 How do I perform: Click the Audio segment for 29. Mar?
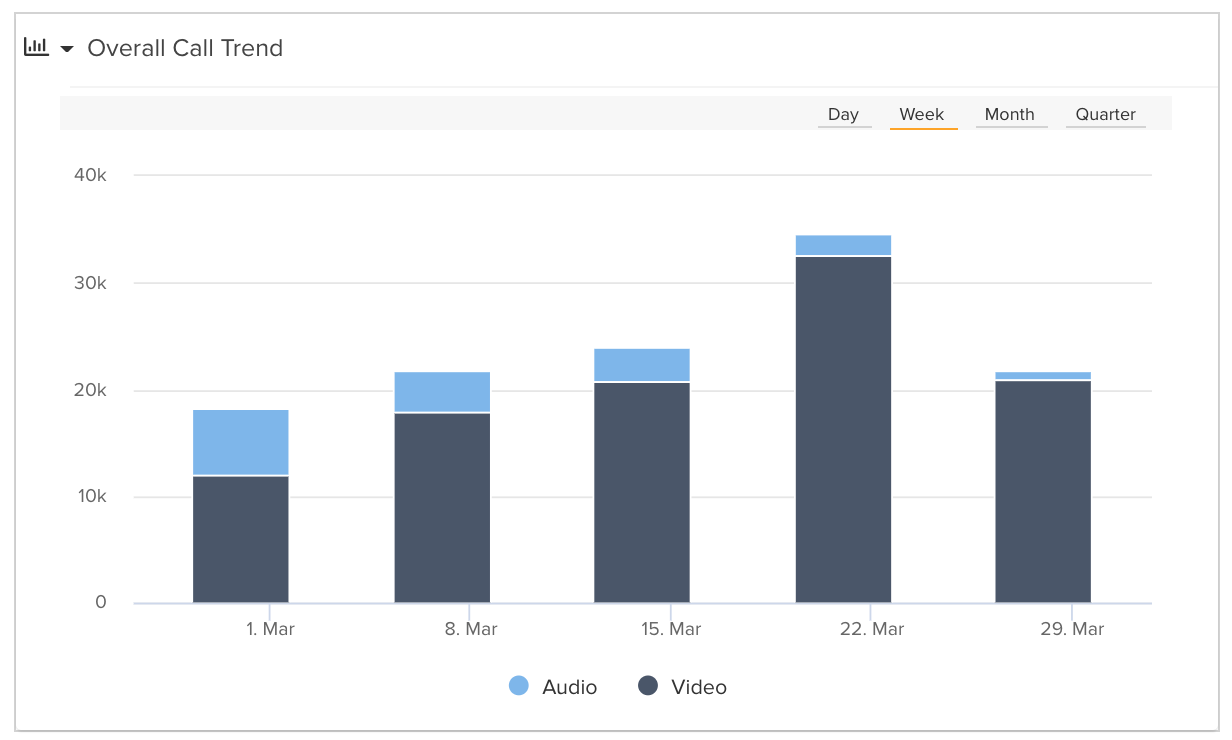pyautogui.click(x=1043, y=376)
